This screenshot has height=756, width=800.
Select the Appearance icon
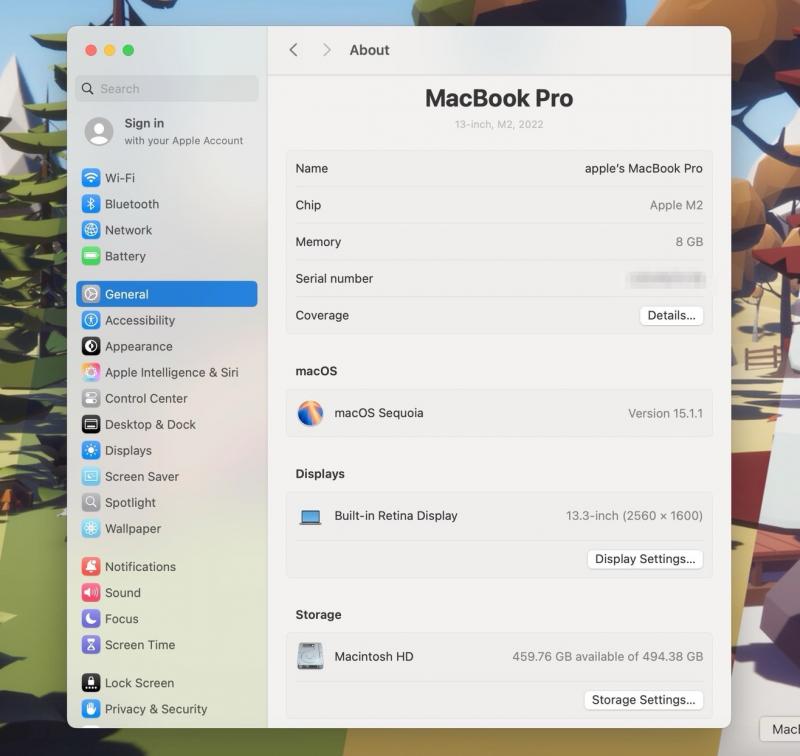(x=91, y=346)
